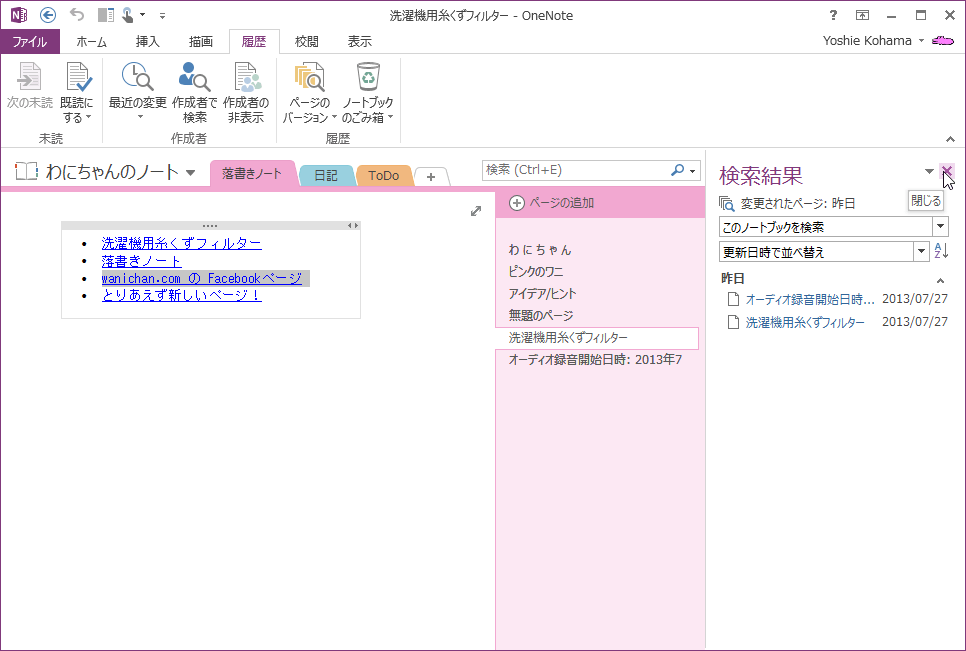Screen dimensions: 966x651
Task: Toggle touch/mouse mode icon
Action: [x=128, y=15]
